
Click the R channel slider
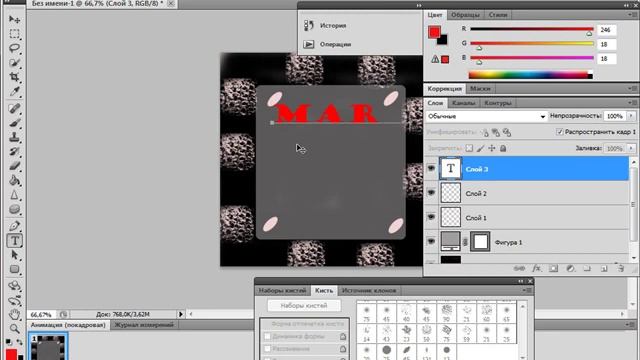532,29
